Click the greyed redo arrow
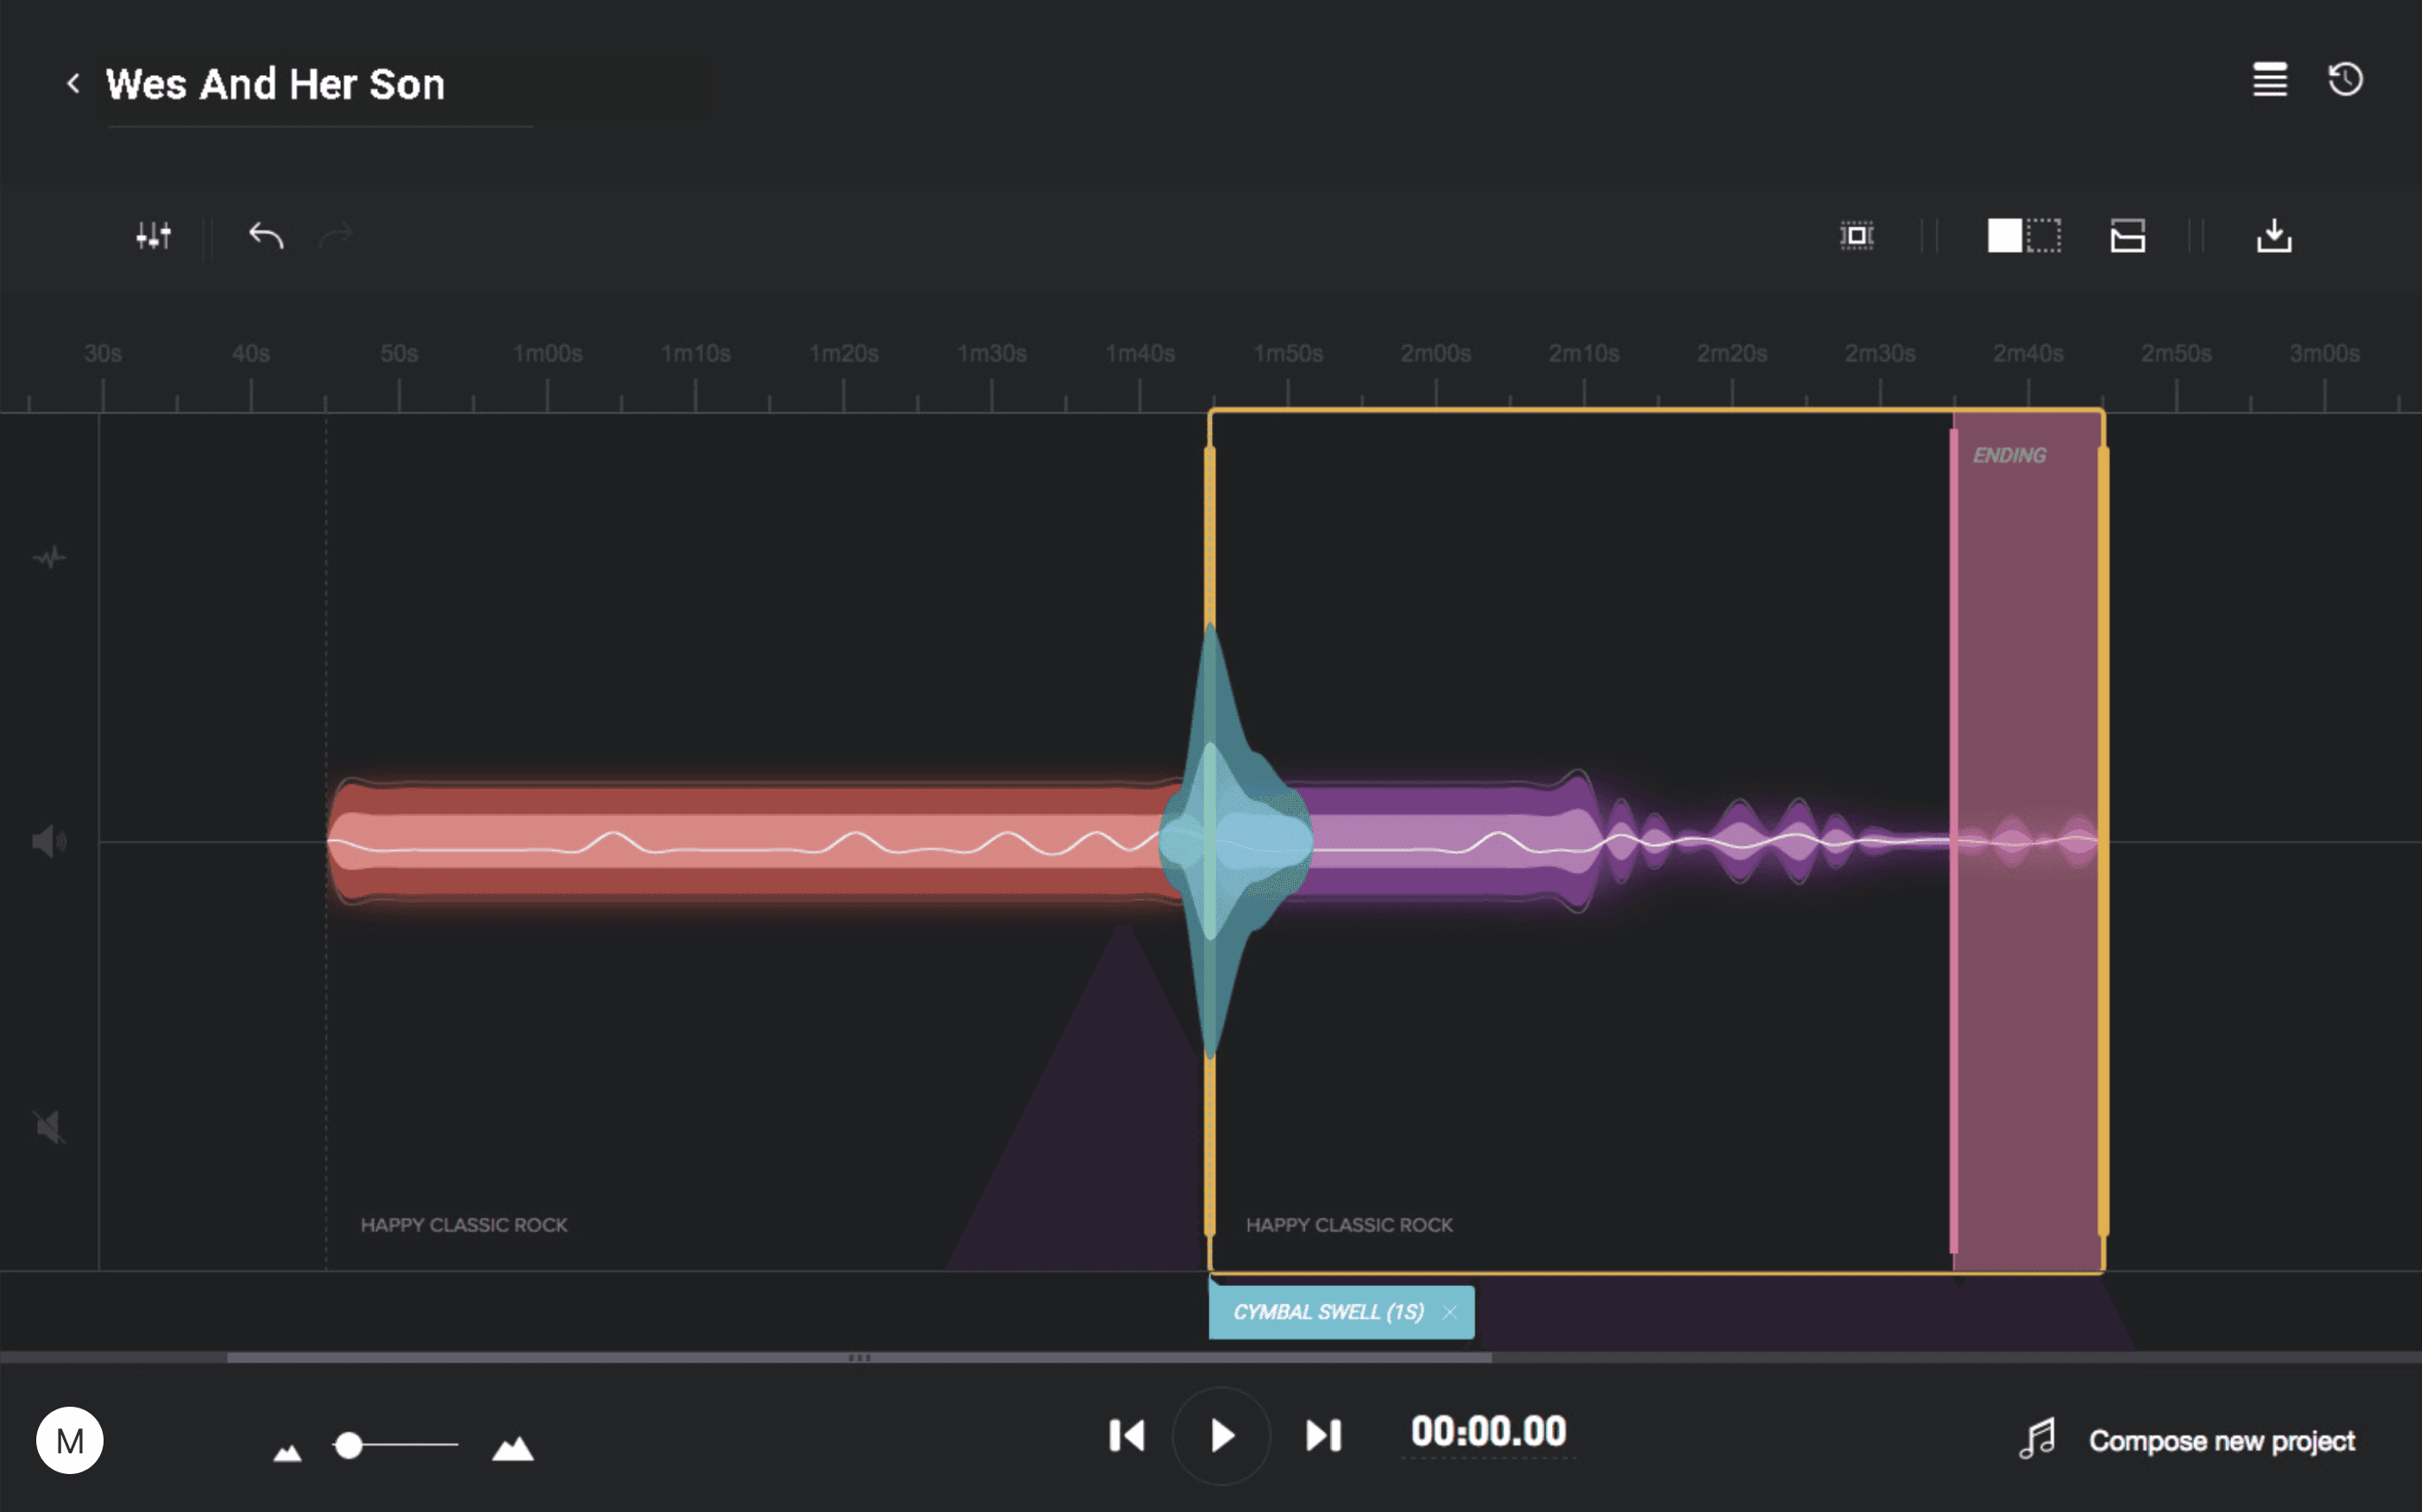The image size is (2422, 1512). pos(336,236)
